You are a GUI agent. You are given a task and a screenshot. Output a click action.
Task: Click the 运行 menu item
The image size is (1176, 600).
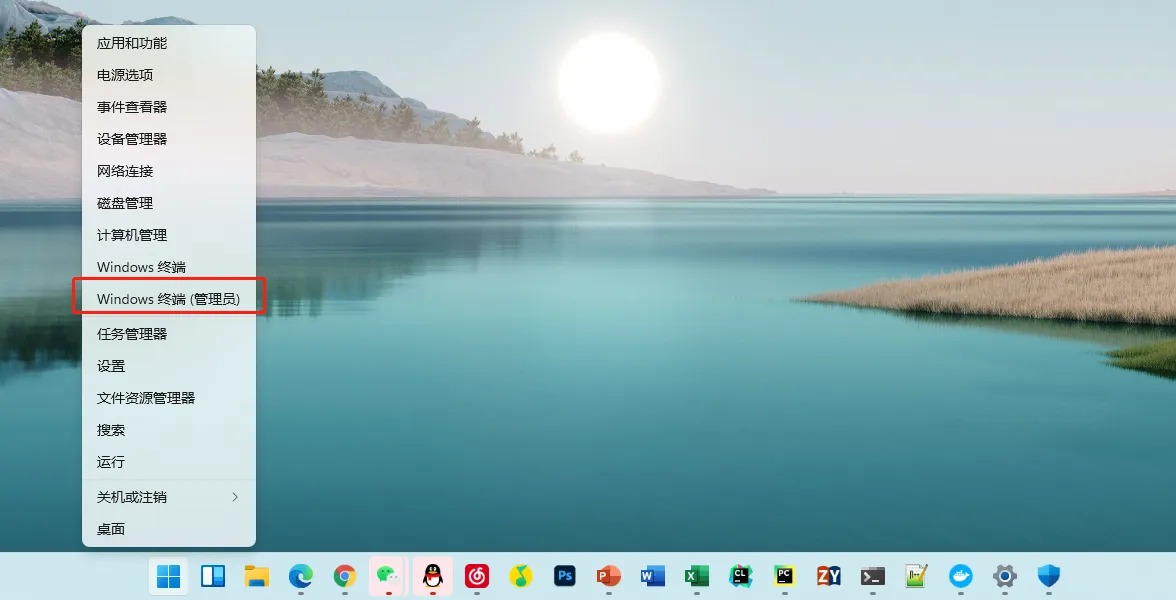(x=111, y=462)
